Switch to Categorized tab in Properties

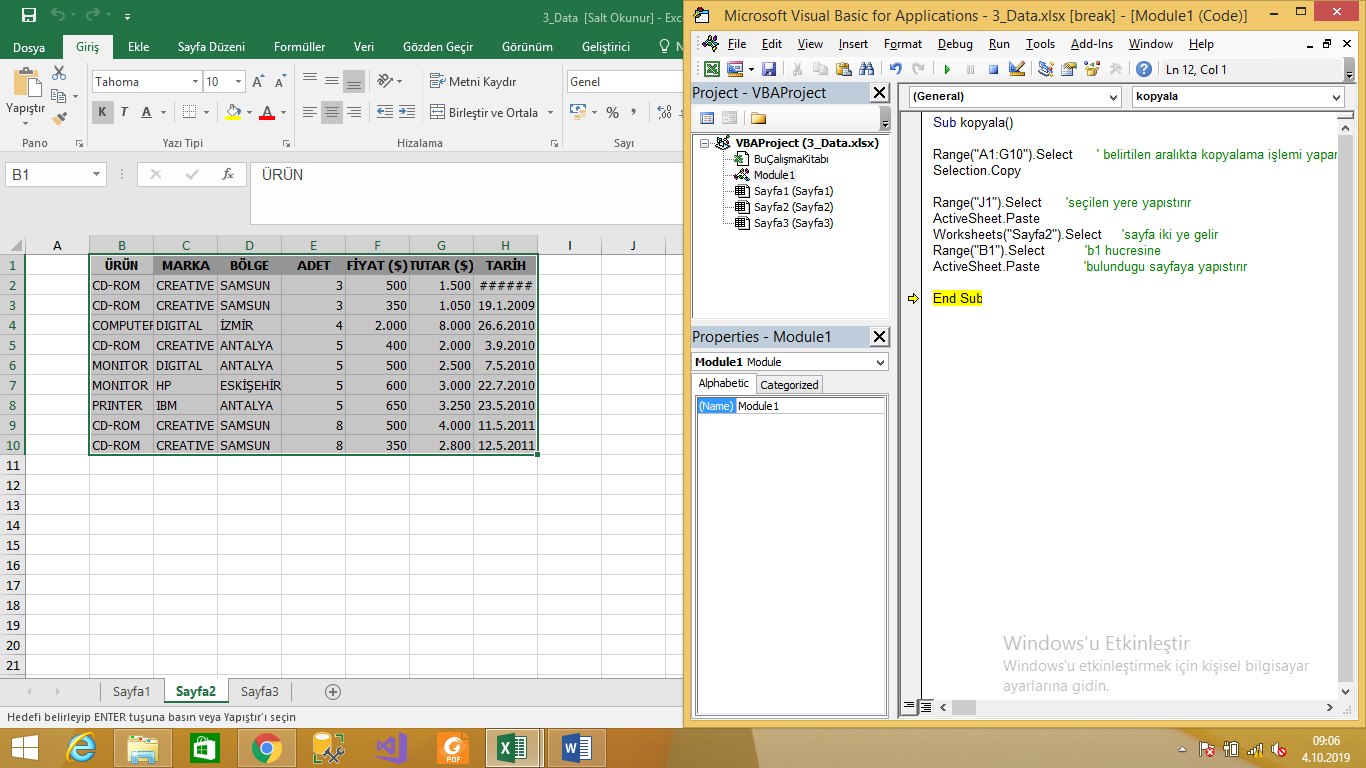click(x=789, y=384)
